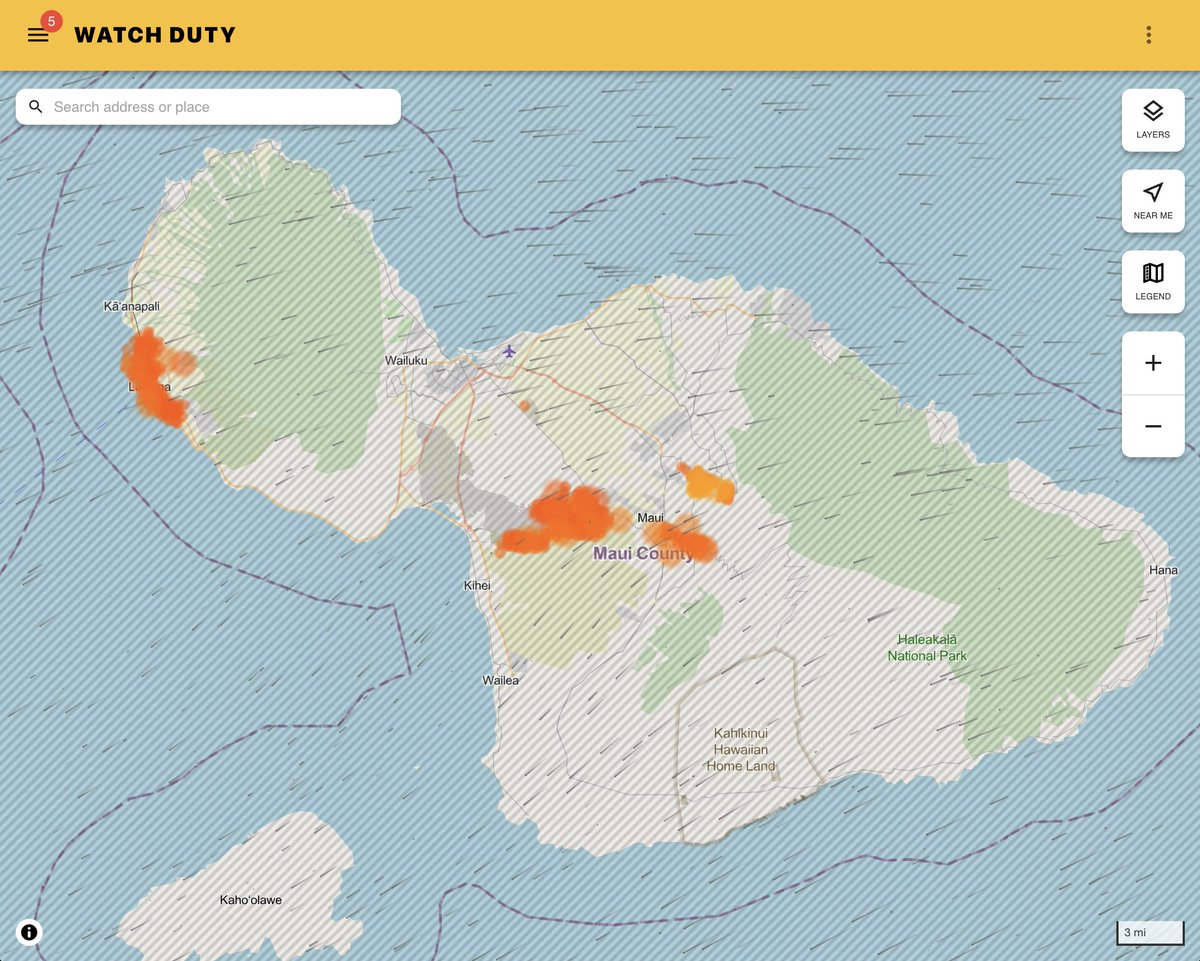Click the zoom out minus button

click(x=1152, y=425)
